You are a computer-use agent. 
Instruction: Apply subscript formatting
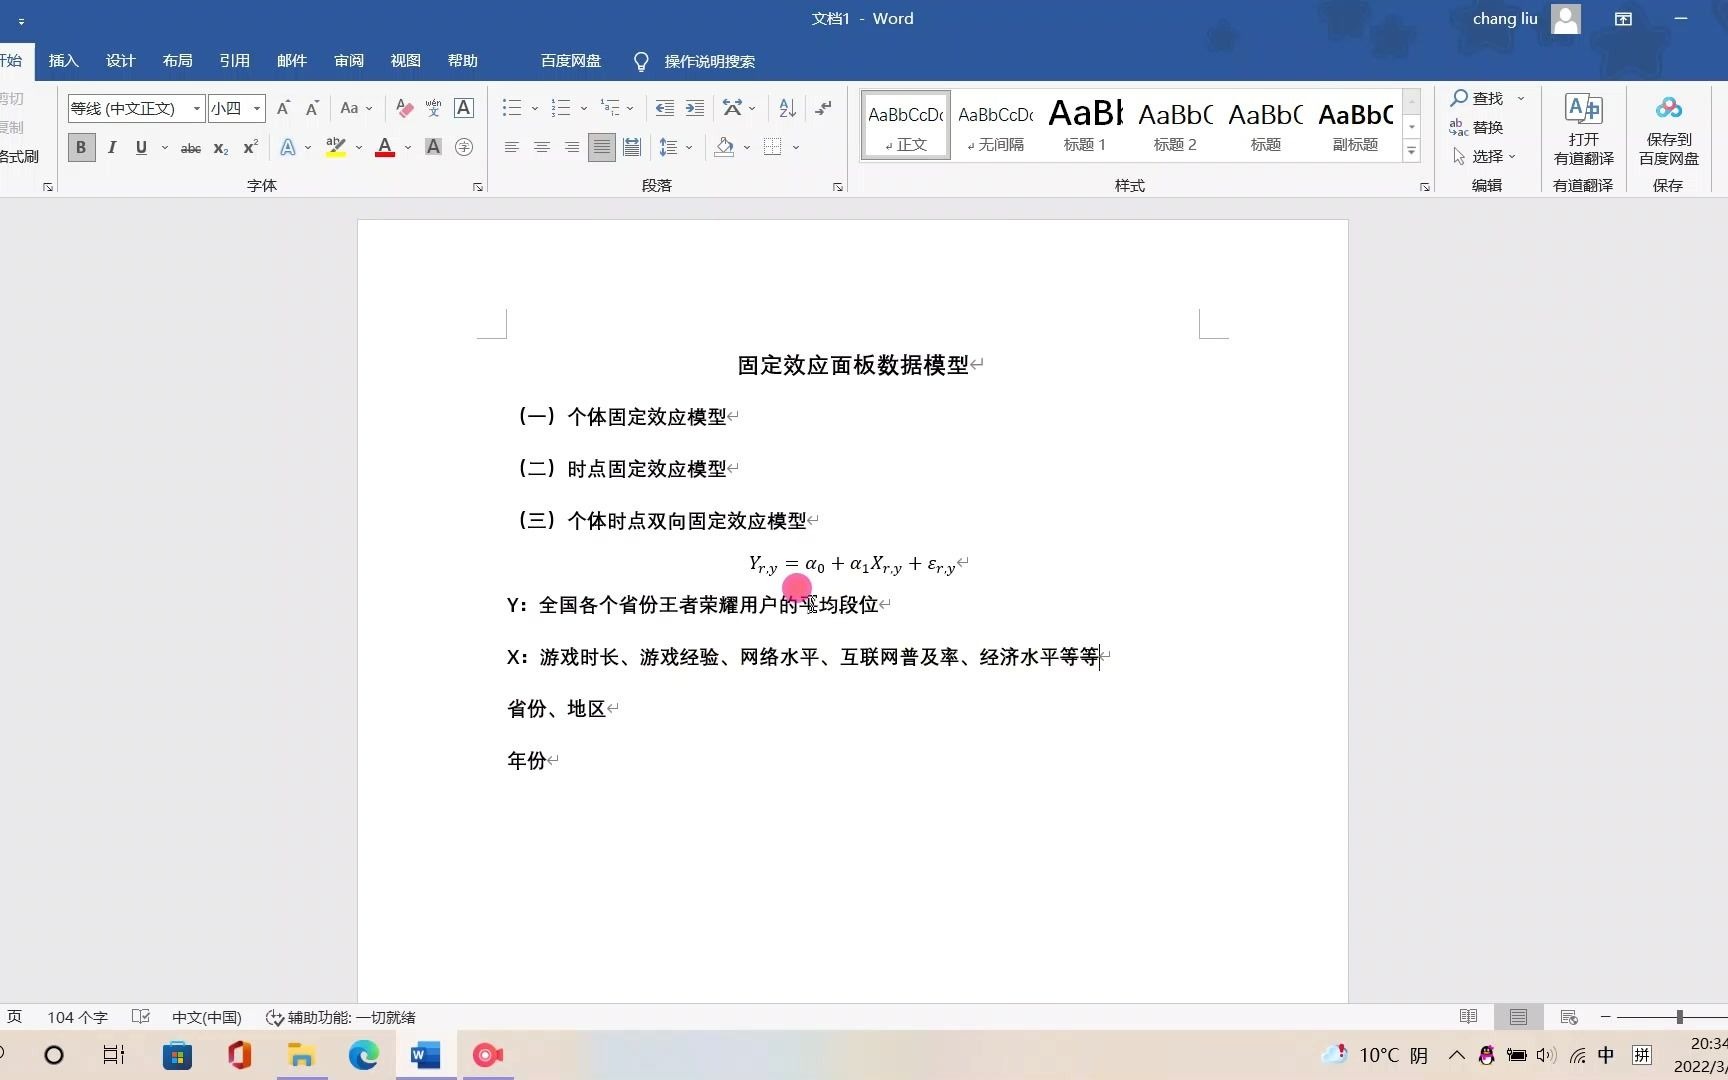tap(219, 149)
